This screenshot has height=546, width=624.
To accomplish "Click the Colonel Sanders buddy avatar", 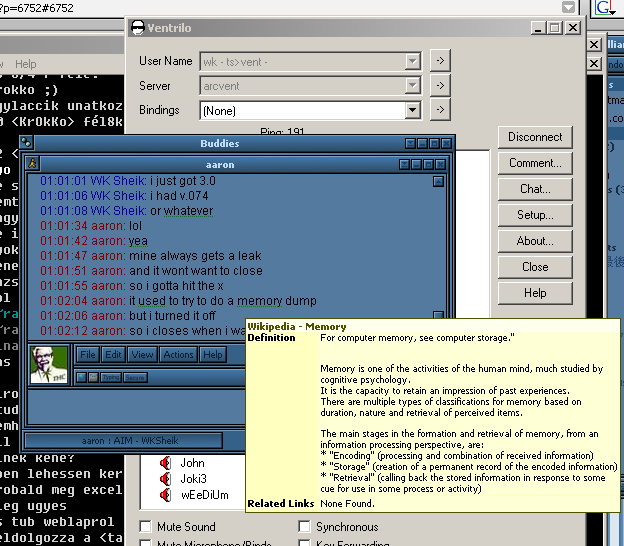I will pyautogui.click(x=49, y=365).
